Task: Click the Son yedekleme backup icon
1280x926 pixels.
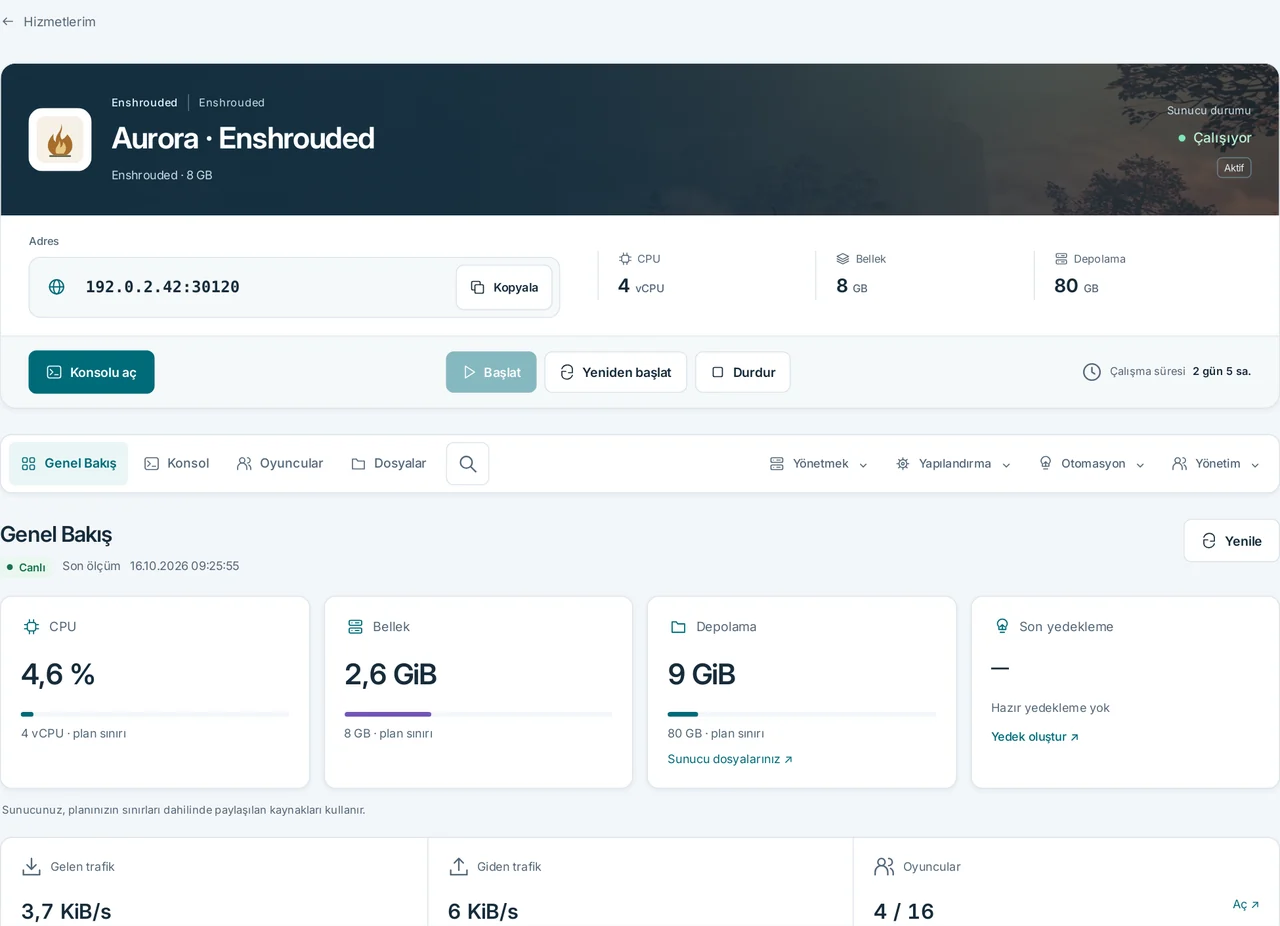Action: [1002, 627]
